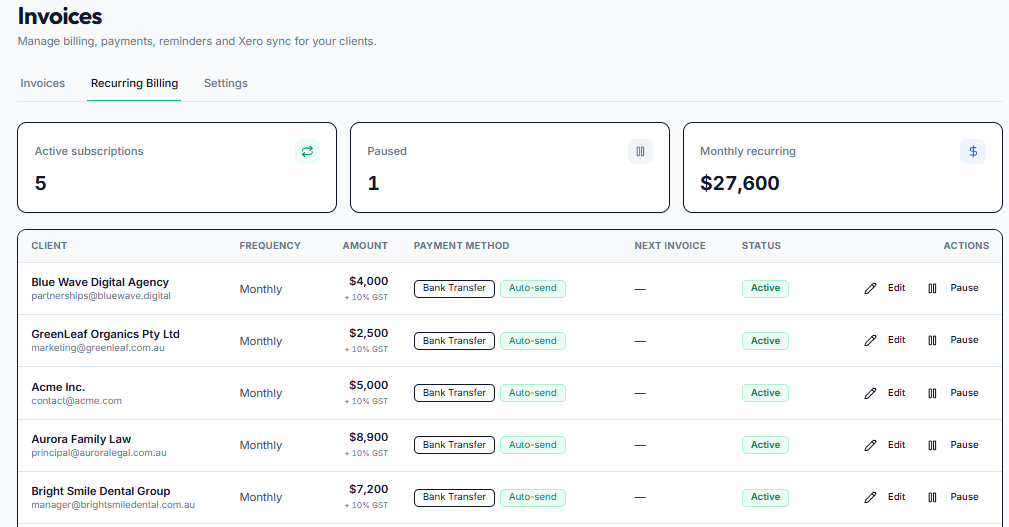The height and width of the screenshot is (527, 1009).
Task: Open the Invoices tab
Action: pos(42,83)
